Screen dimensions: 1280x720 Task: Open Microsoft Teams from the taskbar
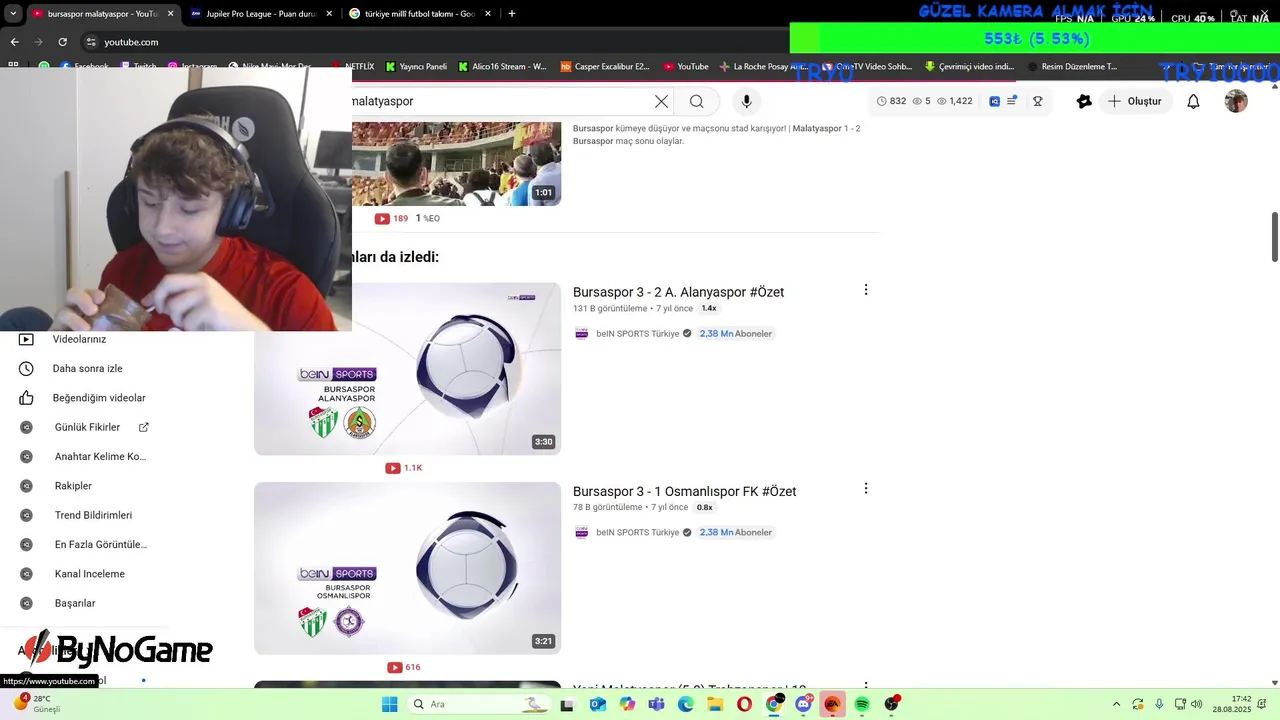[656, 704]
